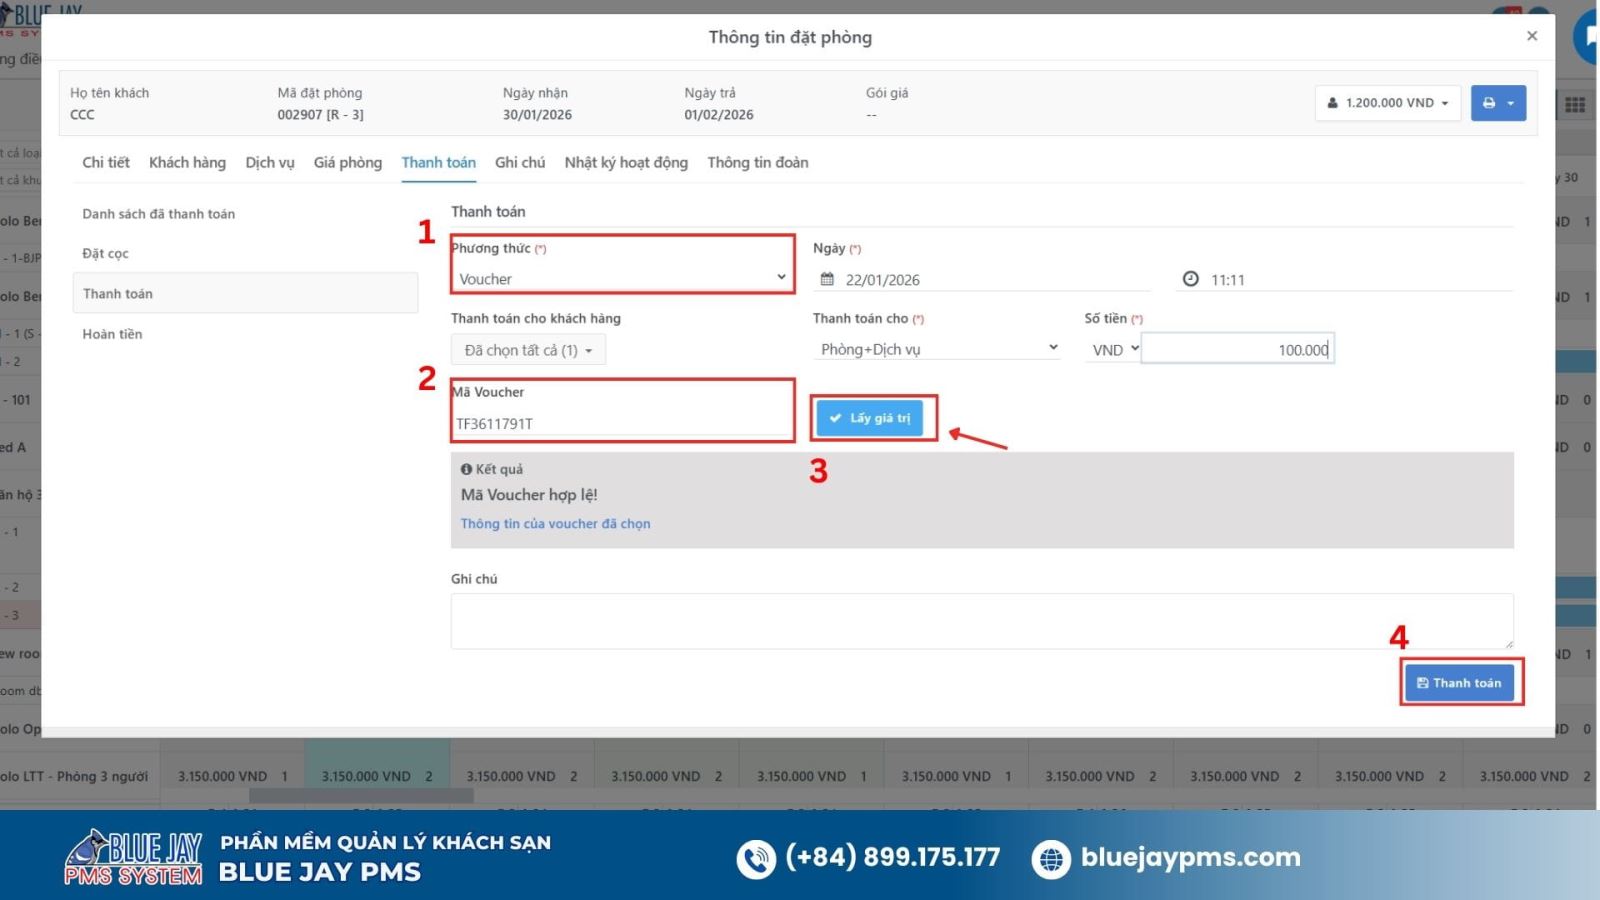This screenshot has width=1600, height=900.
Task: Open the Nhật ký hoạt động tab
Action: click(x=626, y=162)
